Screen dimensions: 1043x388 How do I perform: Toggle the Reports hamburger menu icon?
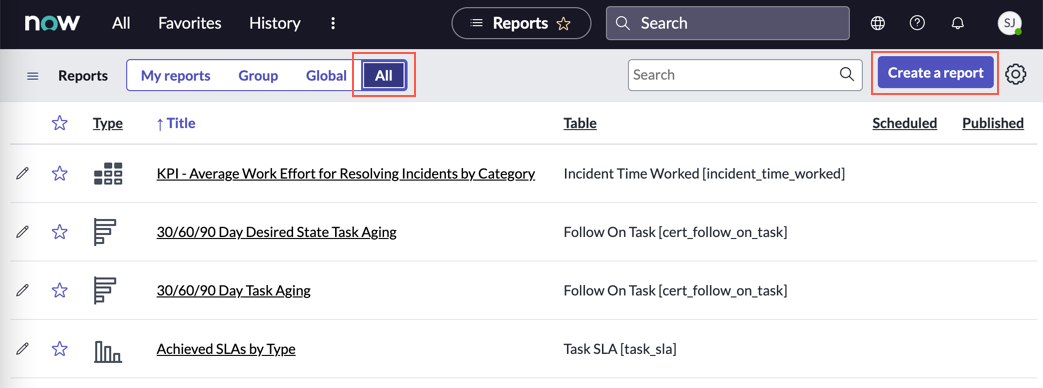[33, 76]
